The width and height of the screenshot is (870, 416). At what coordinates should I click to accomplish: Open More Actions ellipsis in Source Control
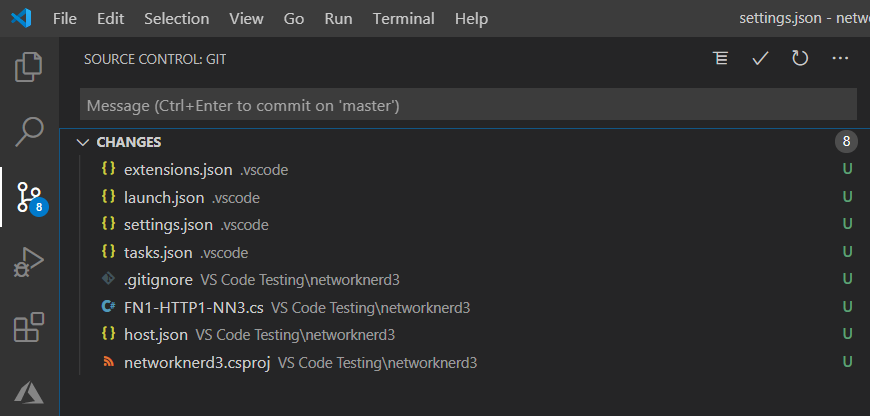(x=841, y=58)
